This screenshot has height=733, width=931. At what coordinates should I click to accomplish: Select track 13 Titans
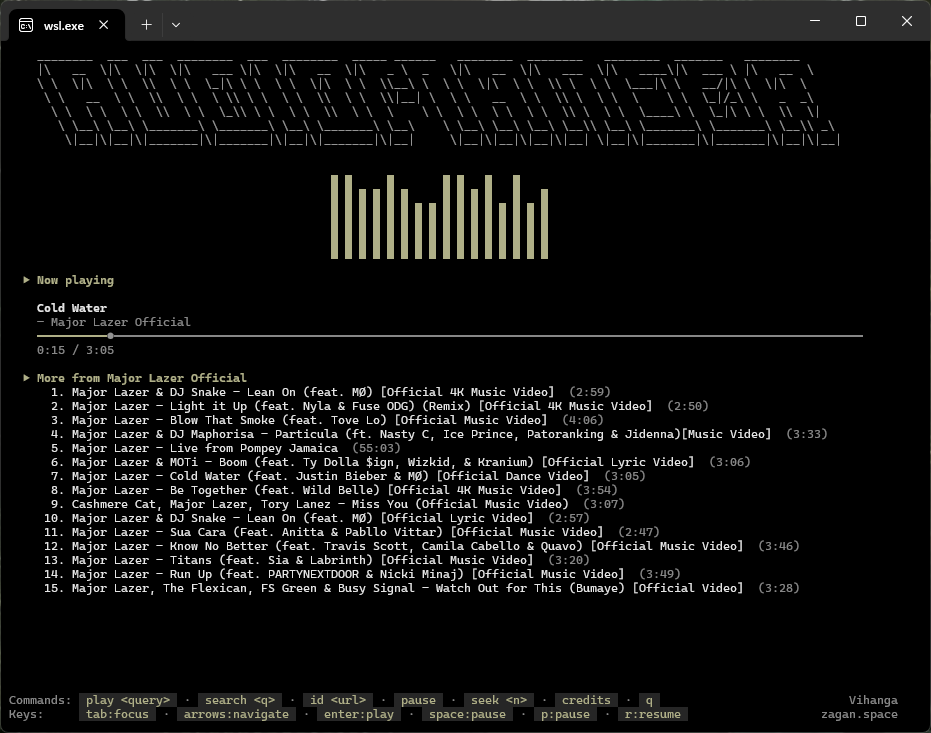click(x=317, y=560)
